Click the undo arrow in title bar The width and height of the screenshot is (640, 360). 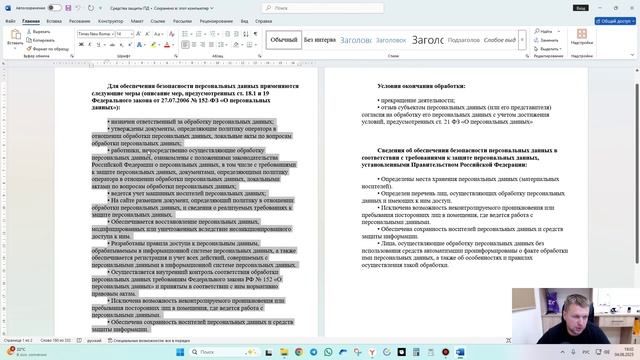coord(78,8)
